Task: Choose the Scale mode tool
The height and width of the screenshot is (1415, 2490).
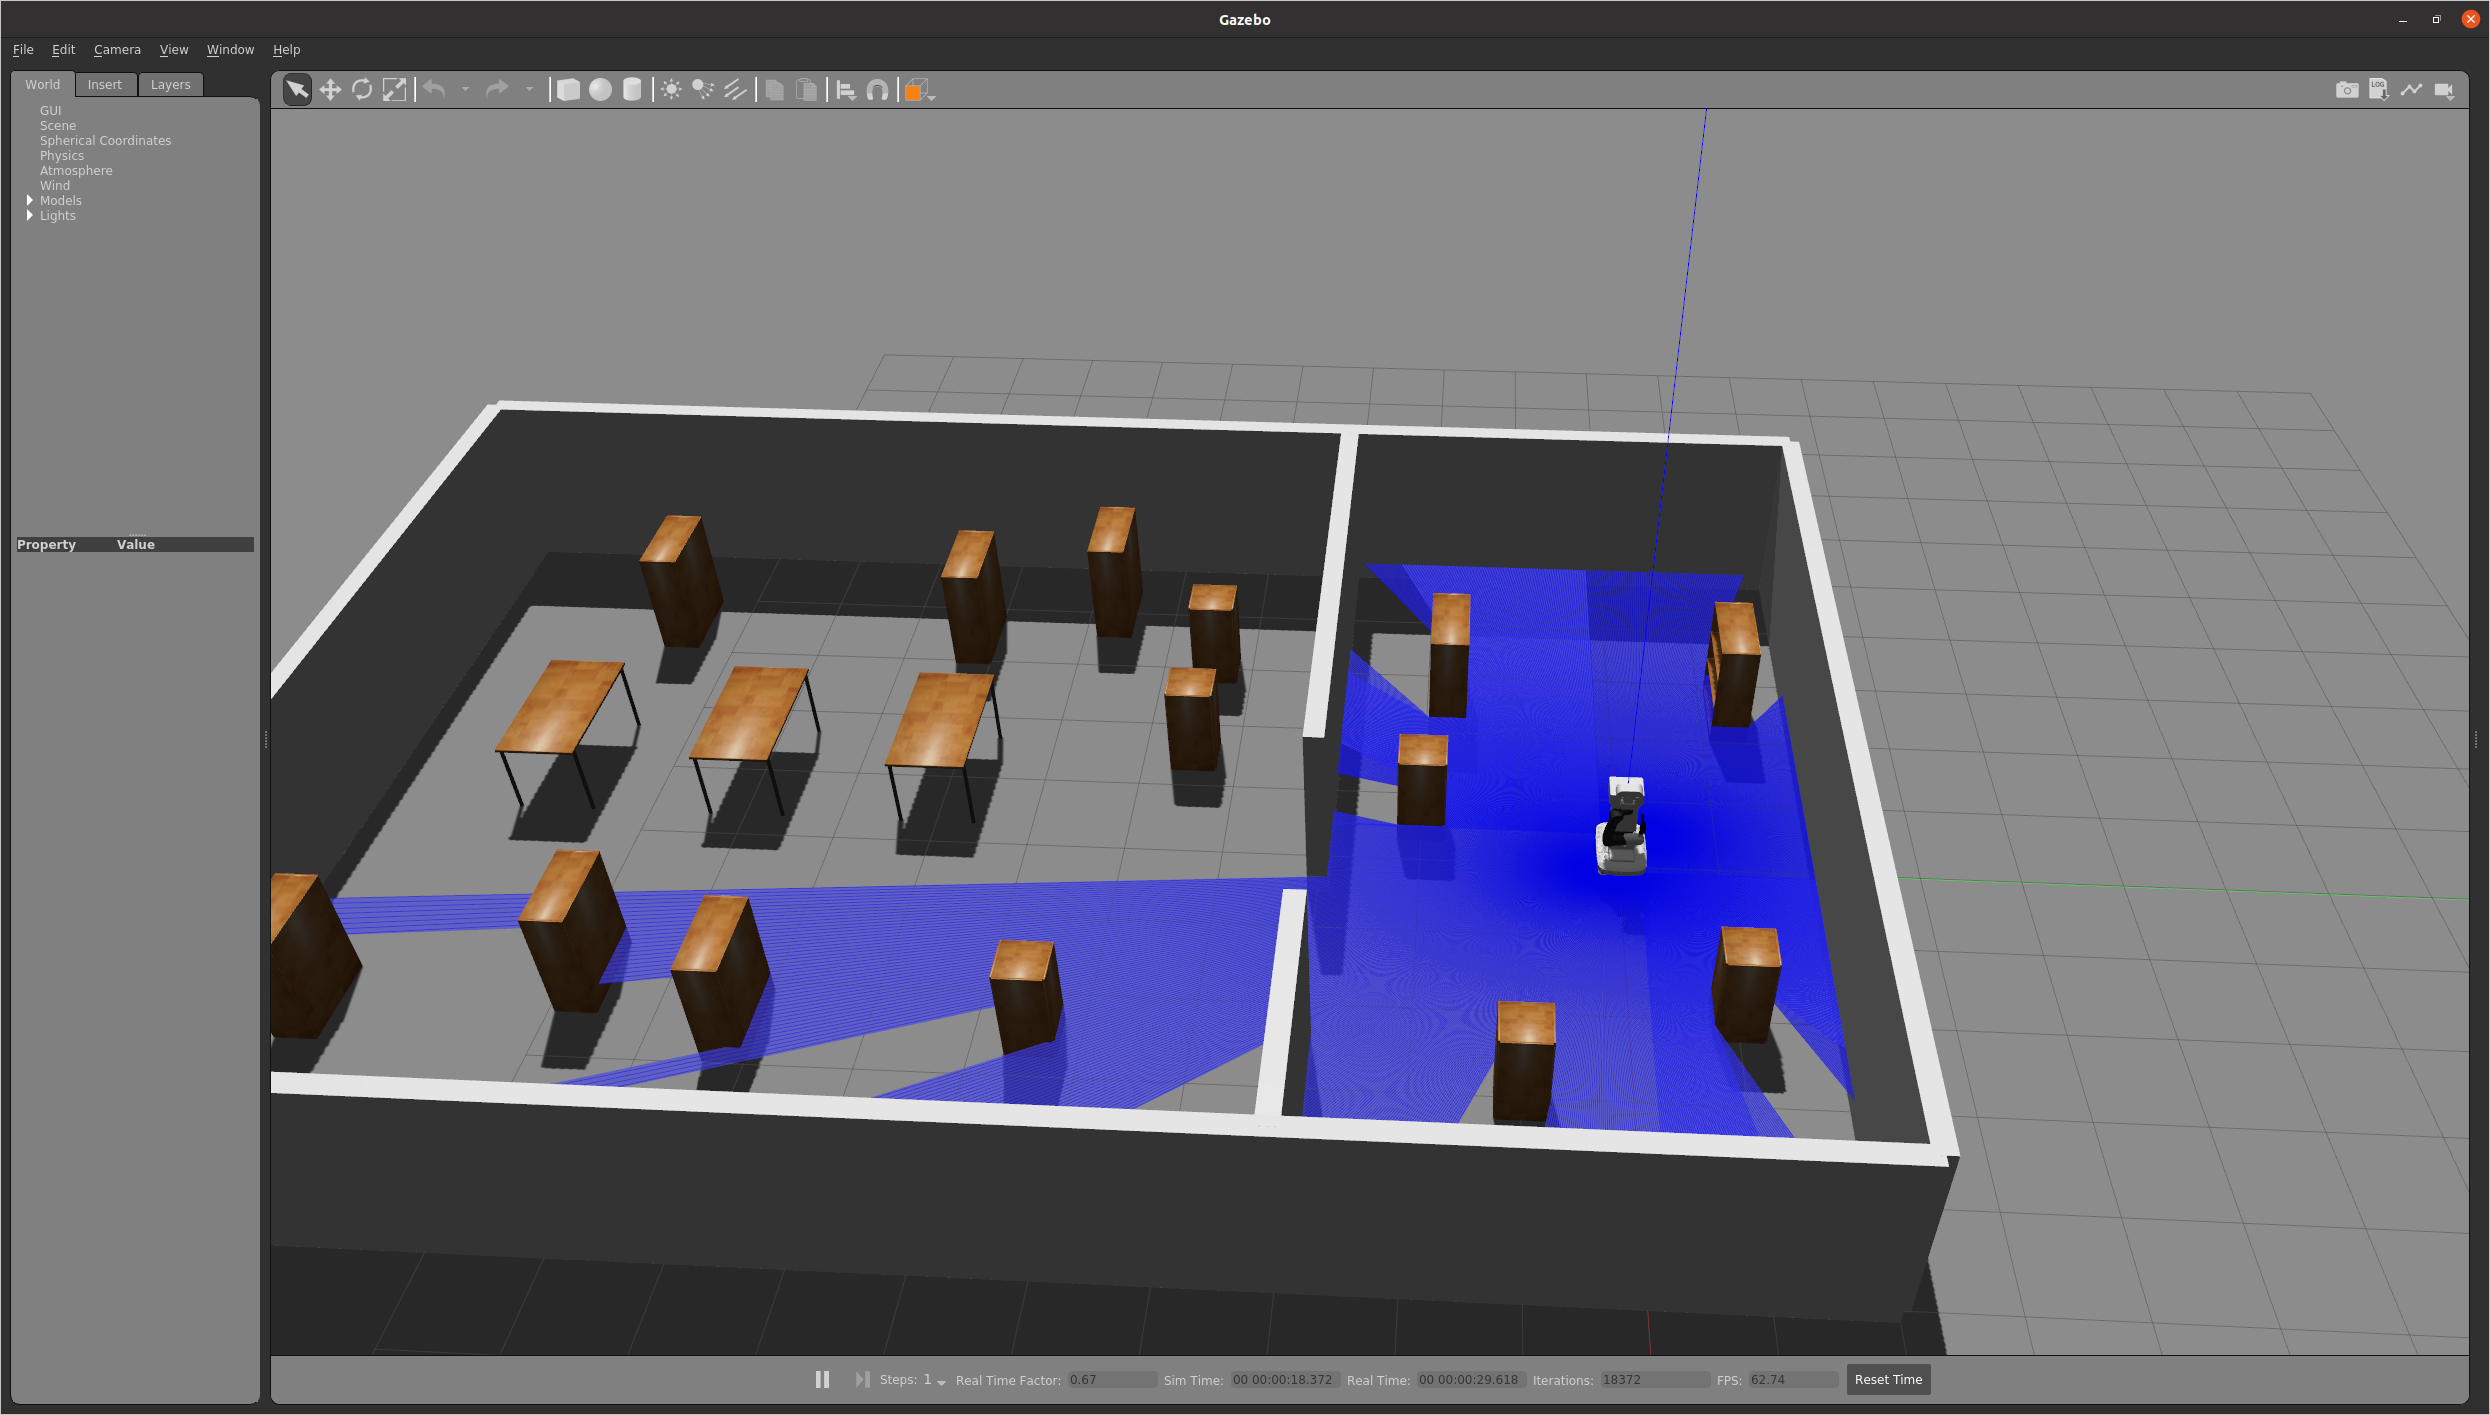Action: tap(395, 90)
